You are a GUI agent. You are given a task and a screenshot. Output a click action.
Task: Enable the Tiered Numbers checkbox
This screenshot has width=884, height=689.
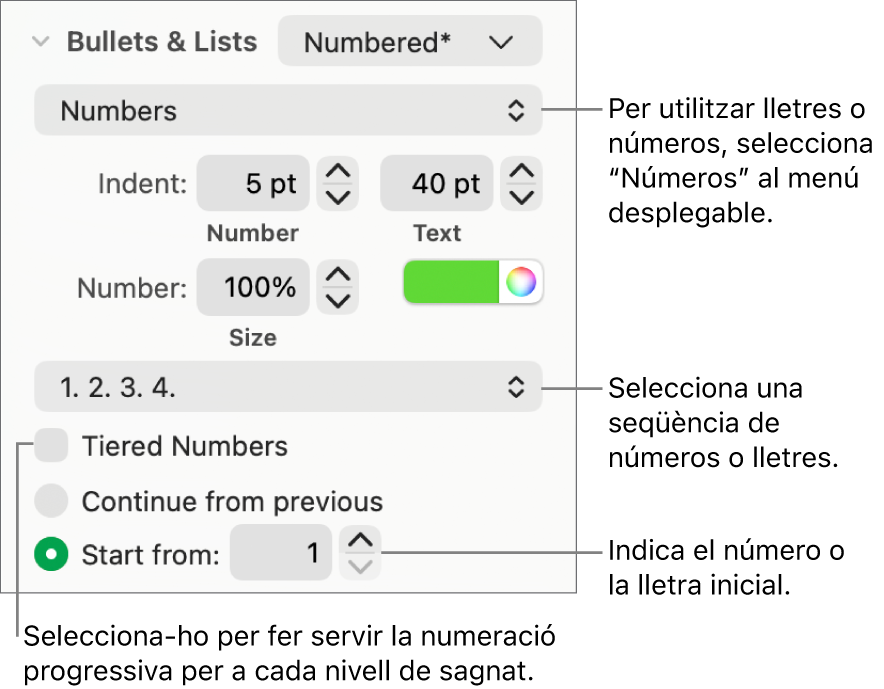coord(50,446)
